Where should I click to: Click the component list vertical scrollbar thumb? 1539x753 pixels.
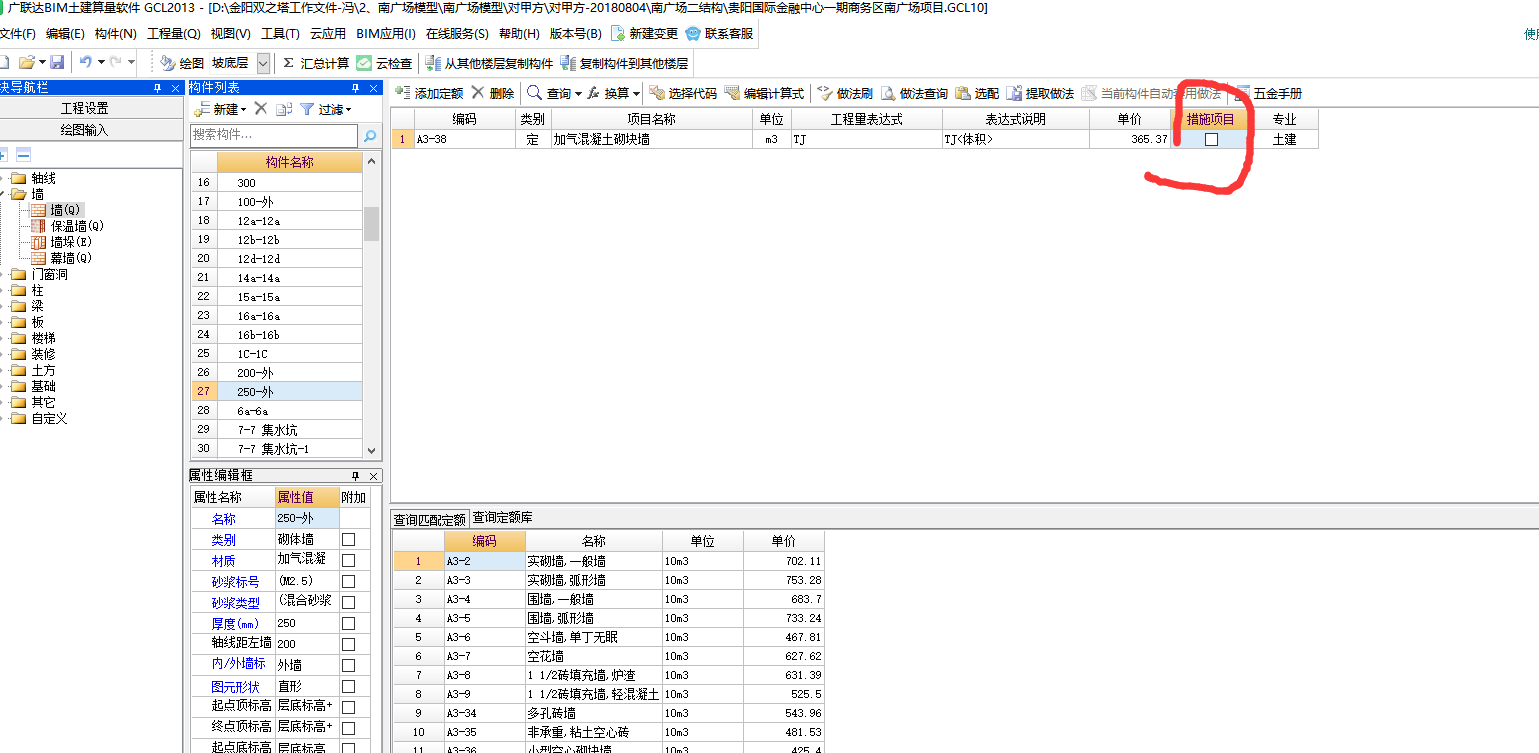[x=371, y=224]
